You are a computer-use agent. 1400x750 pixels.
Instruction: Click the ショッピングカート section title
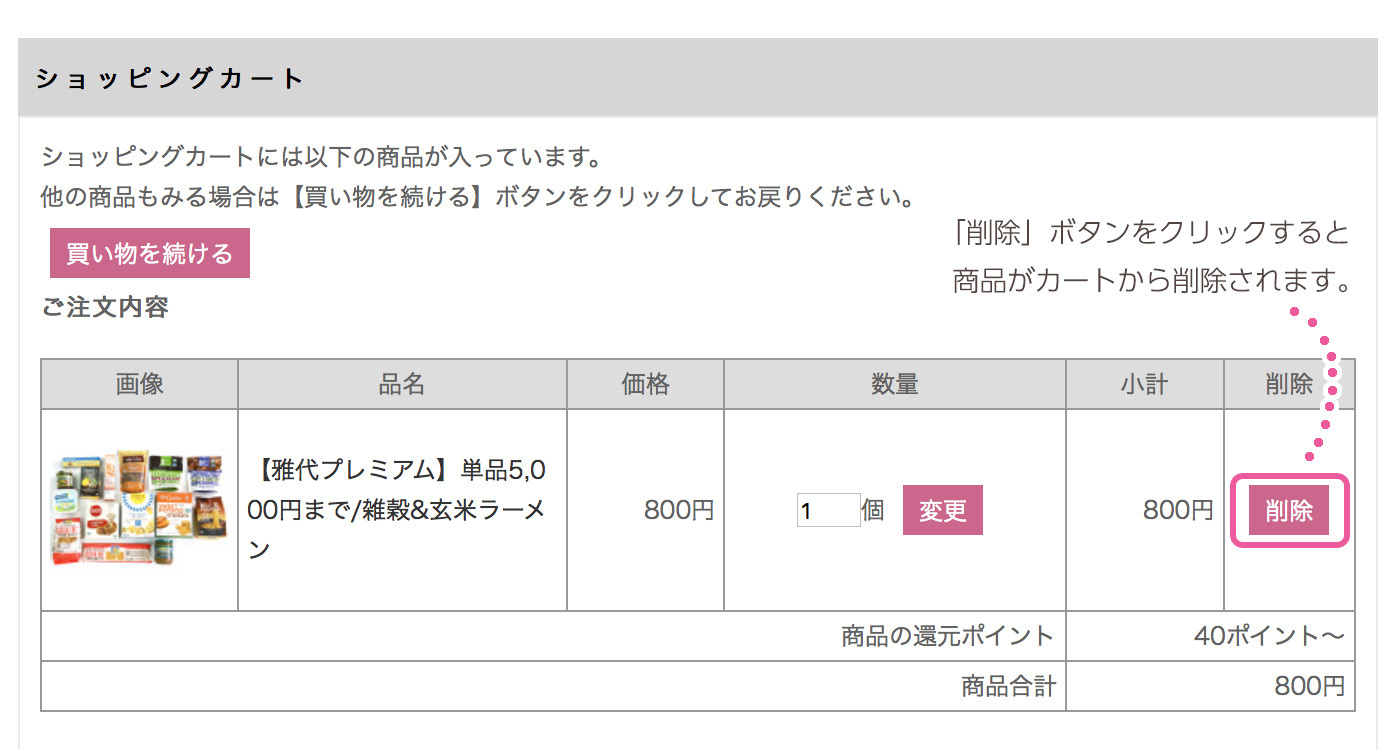pyautogui.click(x=170, y=79)
